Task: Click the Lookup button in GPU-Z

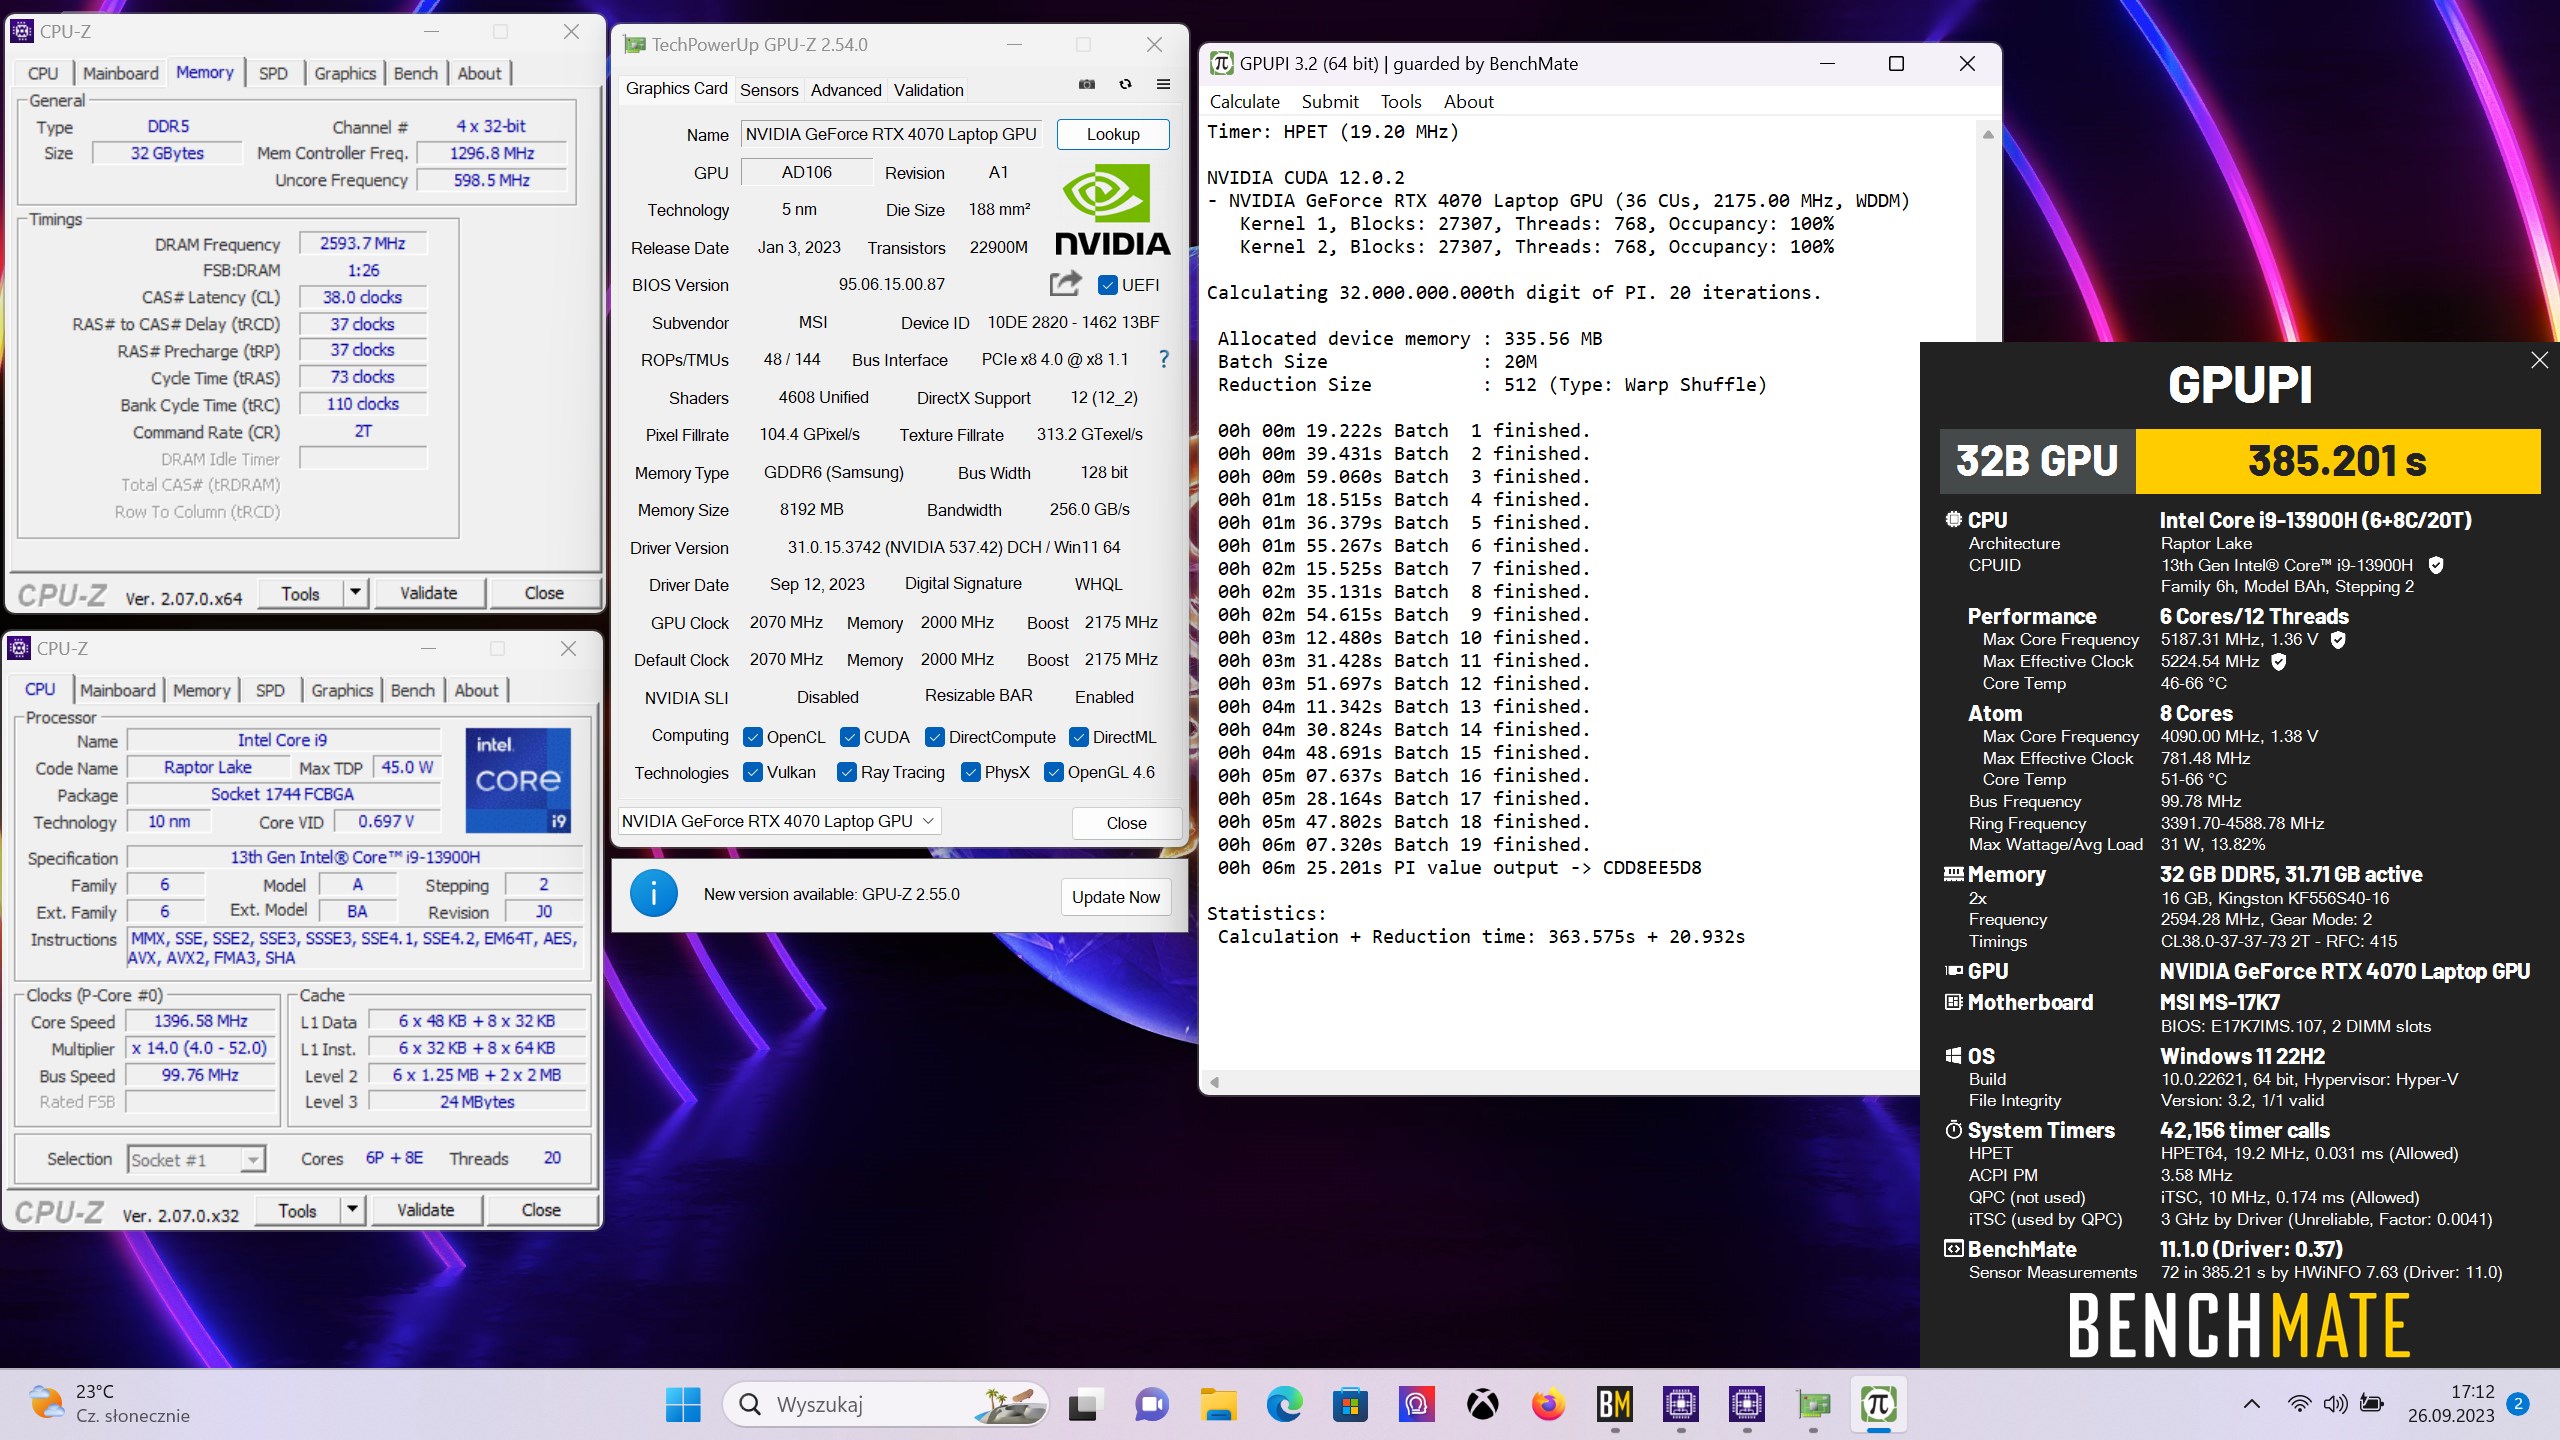Action: [x=1113, y=134]
